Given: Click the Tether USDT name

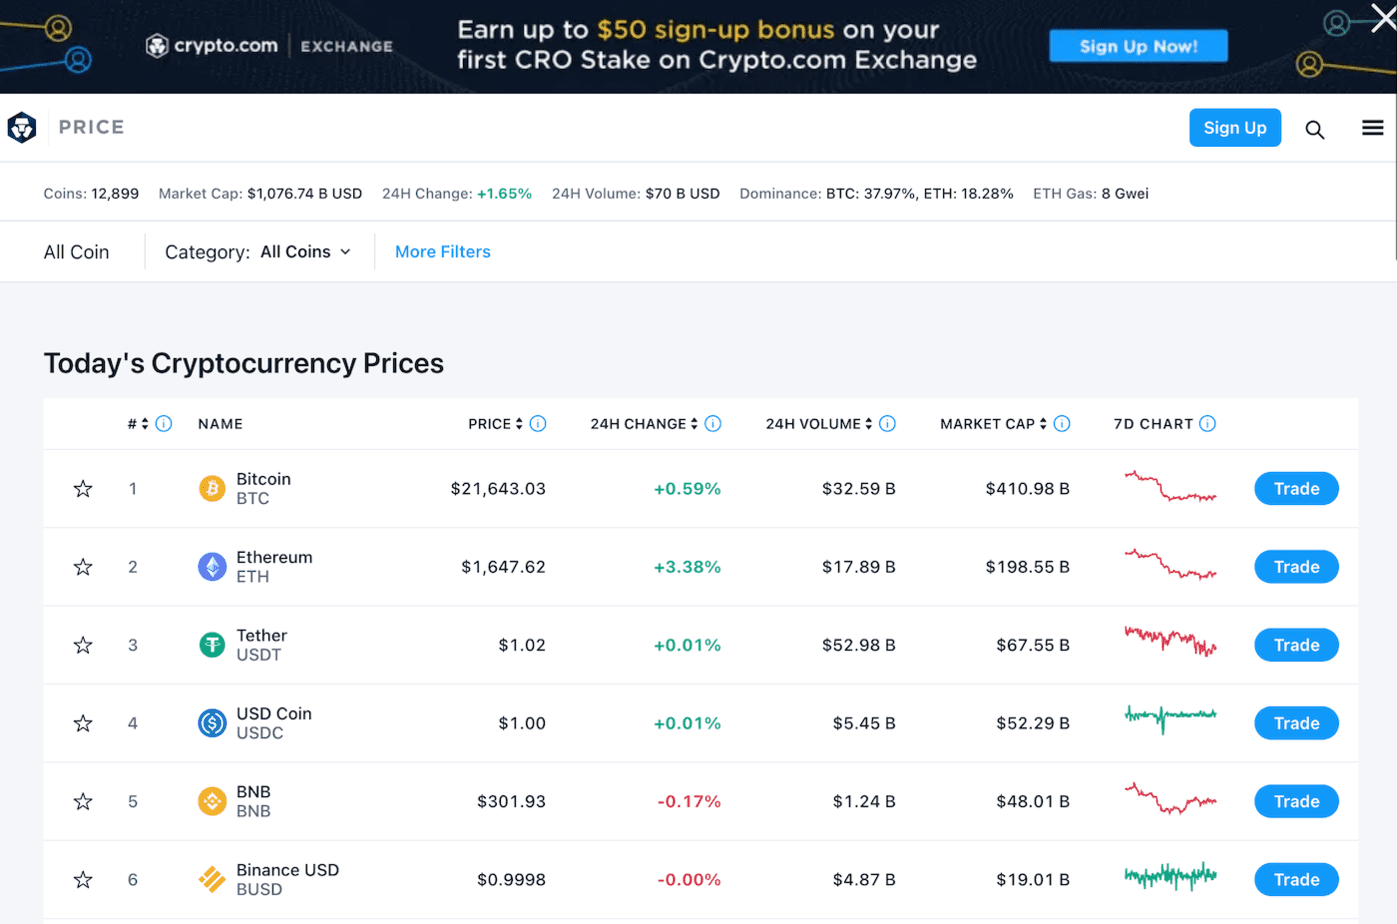Looking at the screenshot, I should (x=262, y=645).
